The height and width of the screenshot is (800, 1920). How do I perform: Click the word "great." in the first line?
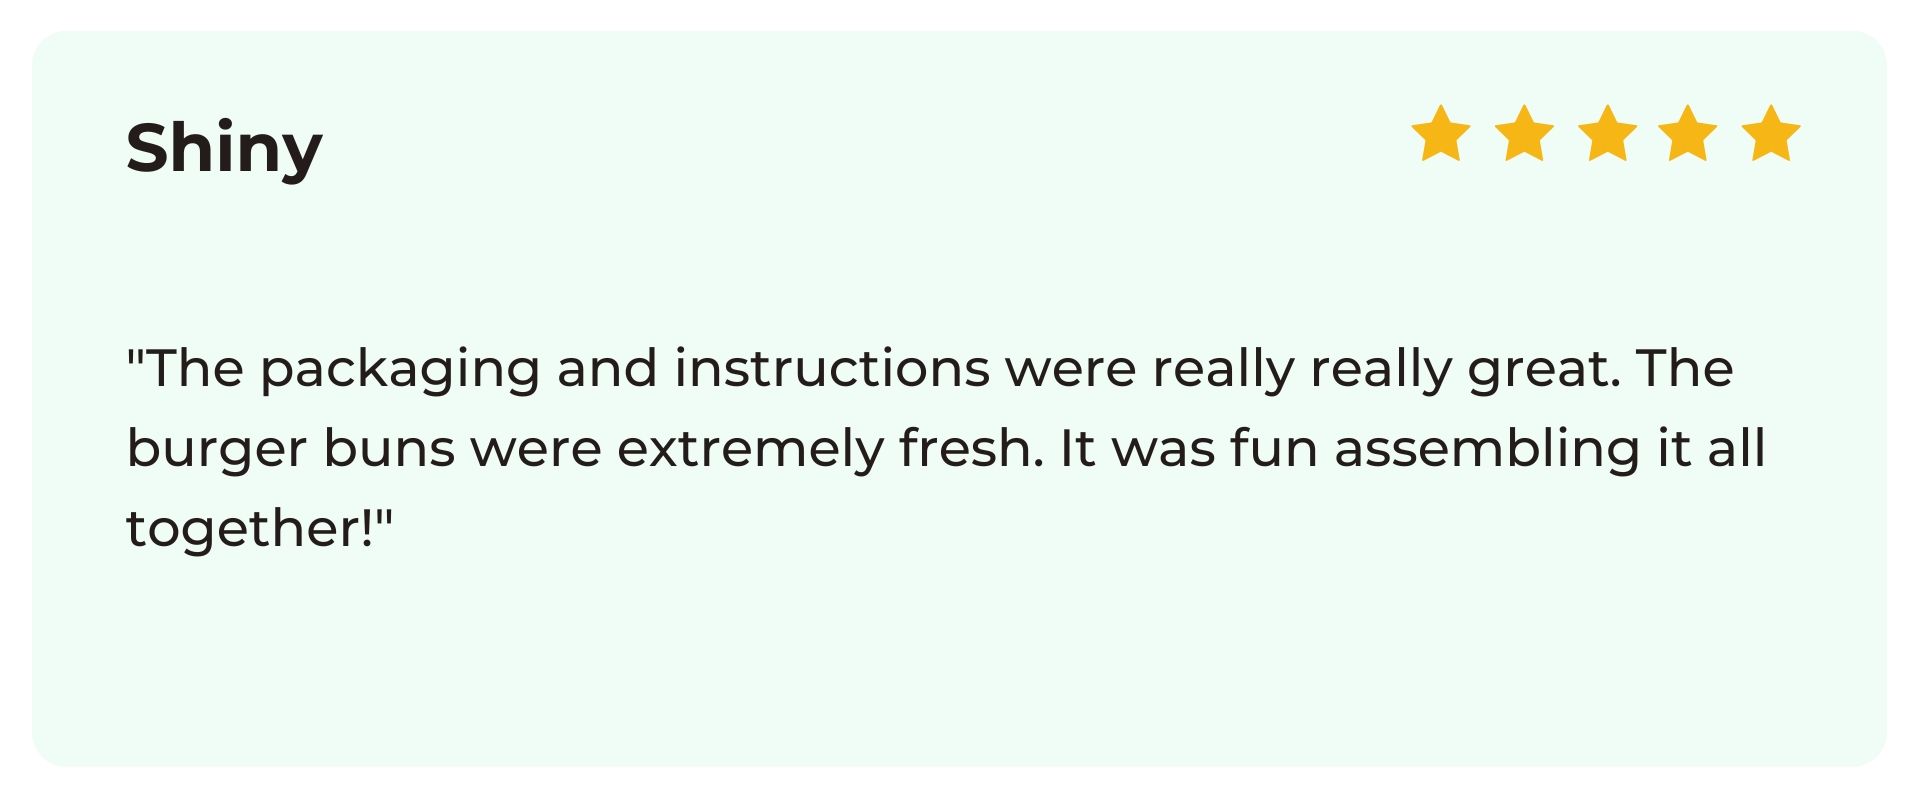click(1544, 370)
